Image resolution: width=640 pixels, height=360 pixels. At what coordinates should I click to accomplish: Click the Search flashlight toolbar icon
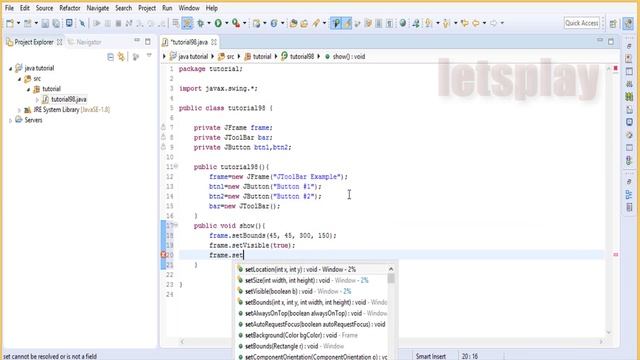coord(316,23)
